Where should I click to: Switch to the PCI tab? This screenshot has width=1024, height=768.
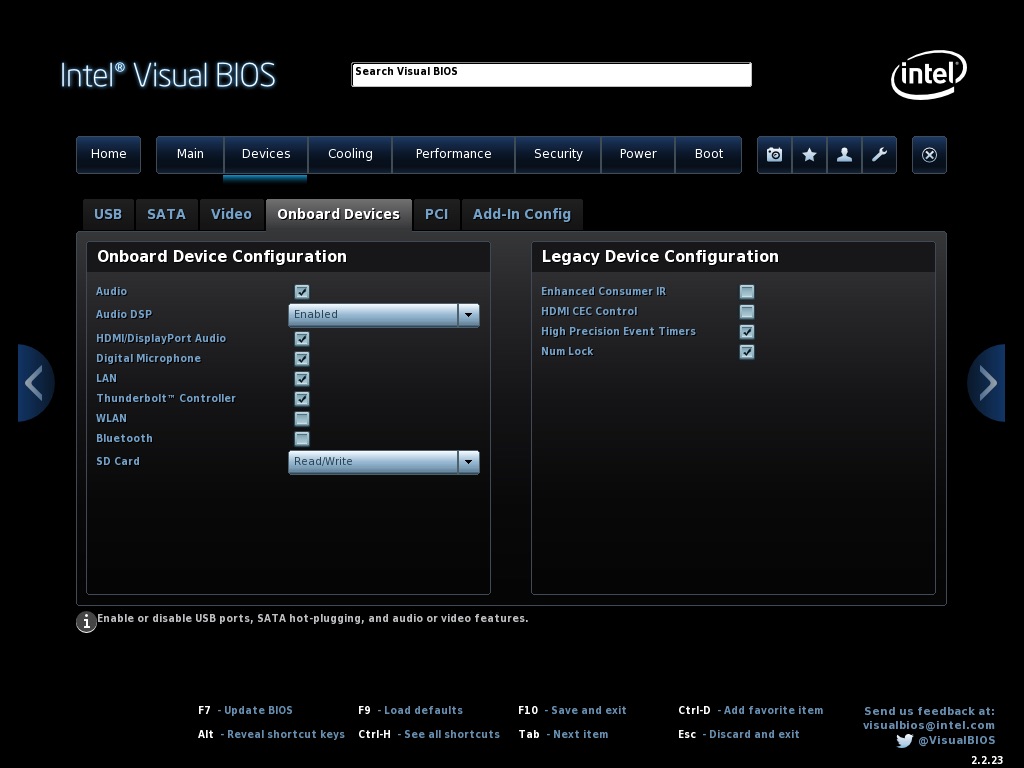click(x=437, y=215)
